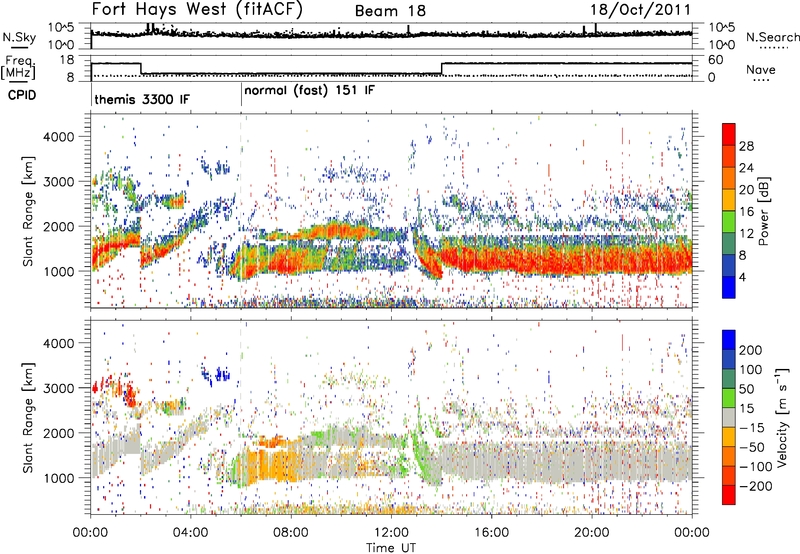Click the power colorbar value '28'
800x554 pixels.
[x=746, y=146]
